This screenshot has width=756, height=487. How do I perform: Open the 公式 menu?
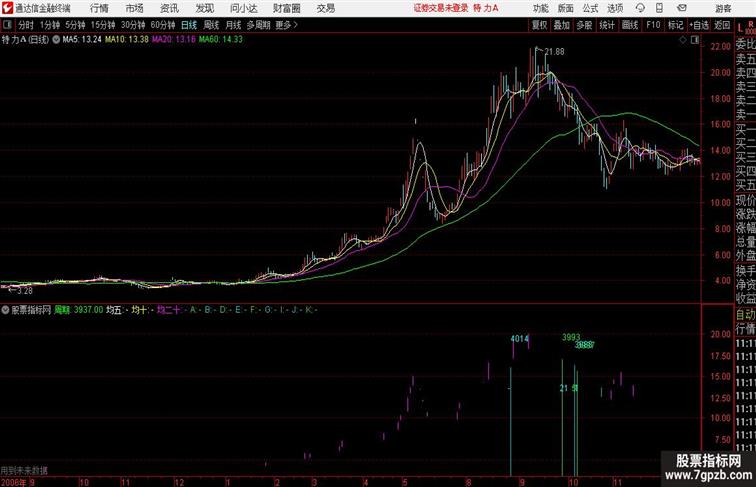coord(590,8)
